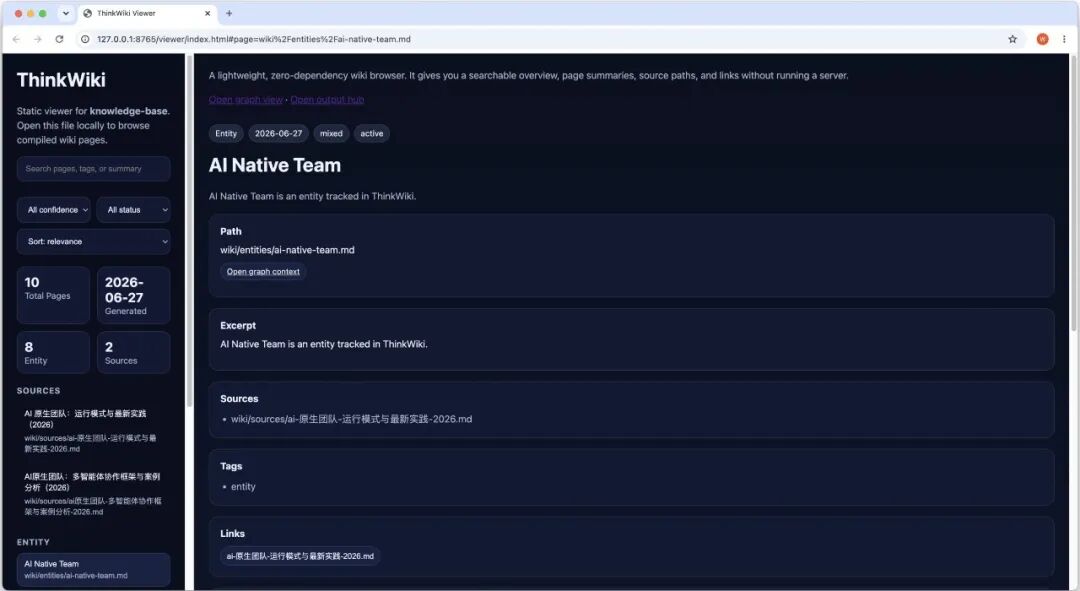Click the wiki/entities/ai-native-team.md path text
Viewport: 1080px width, 591px height.
pyautogui.click(x=287, y=250)
